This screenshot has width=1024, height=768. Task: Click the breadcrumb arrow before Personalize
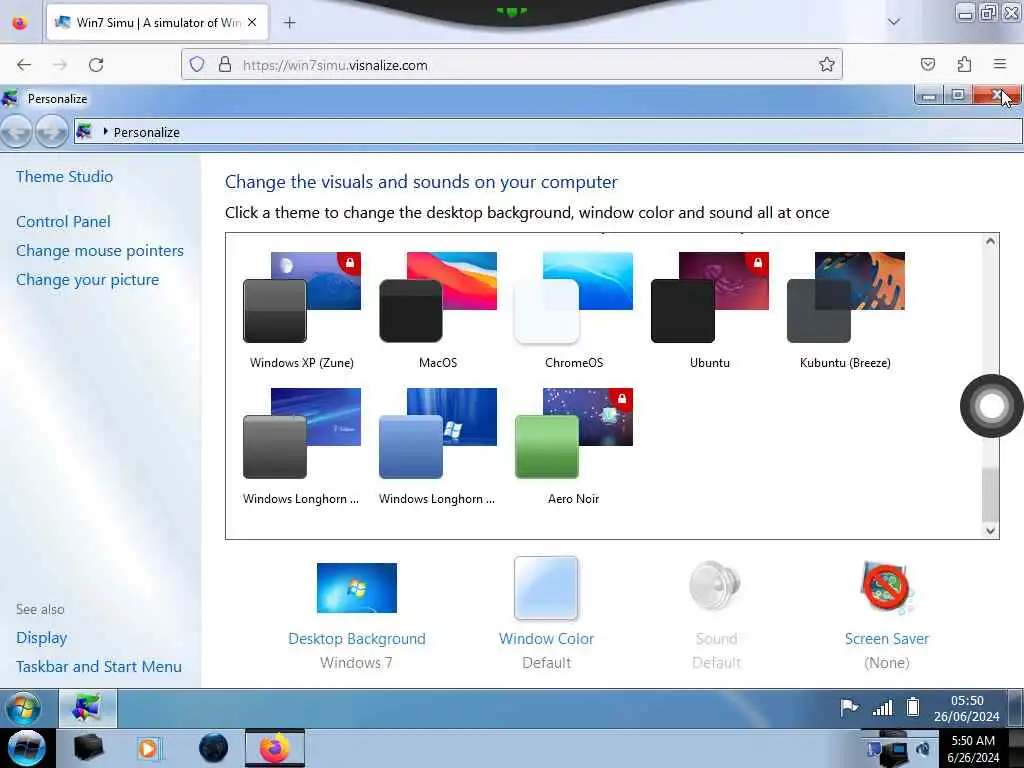click(x=105, y=132)
